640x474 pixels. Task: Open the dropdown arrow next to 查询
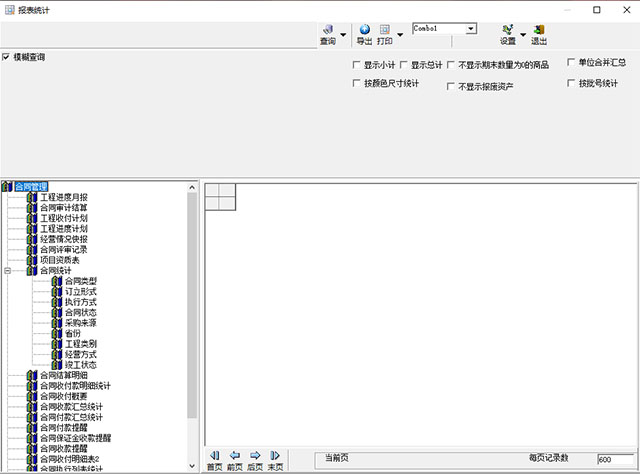pyautogui.click(x=343, y=35)
